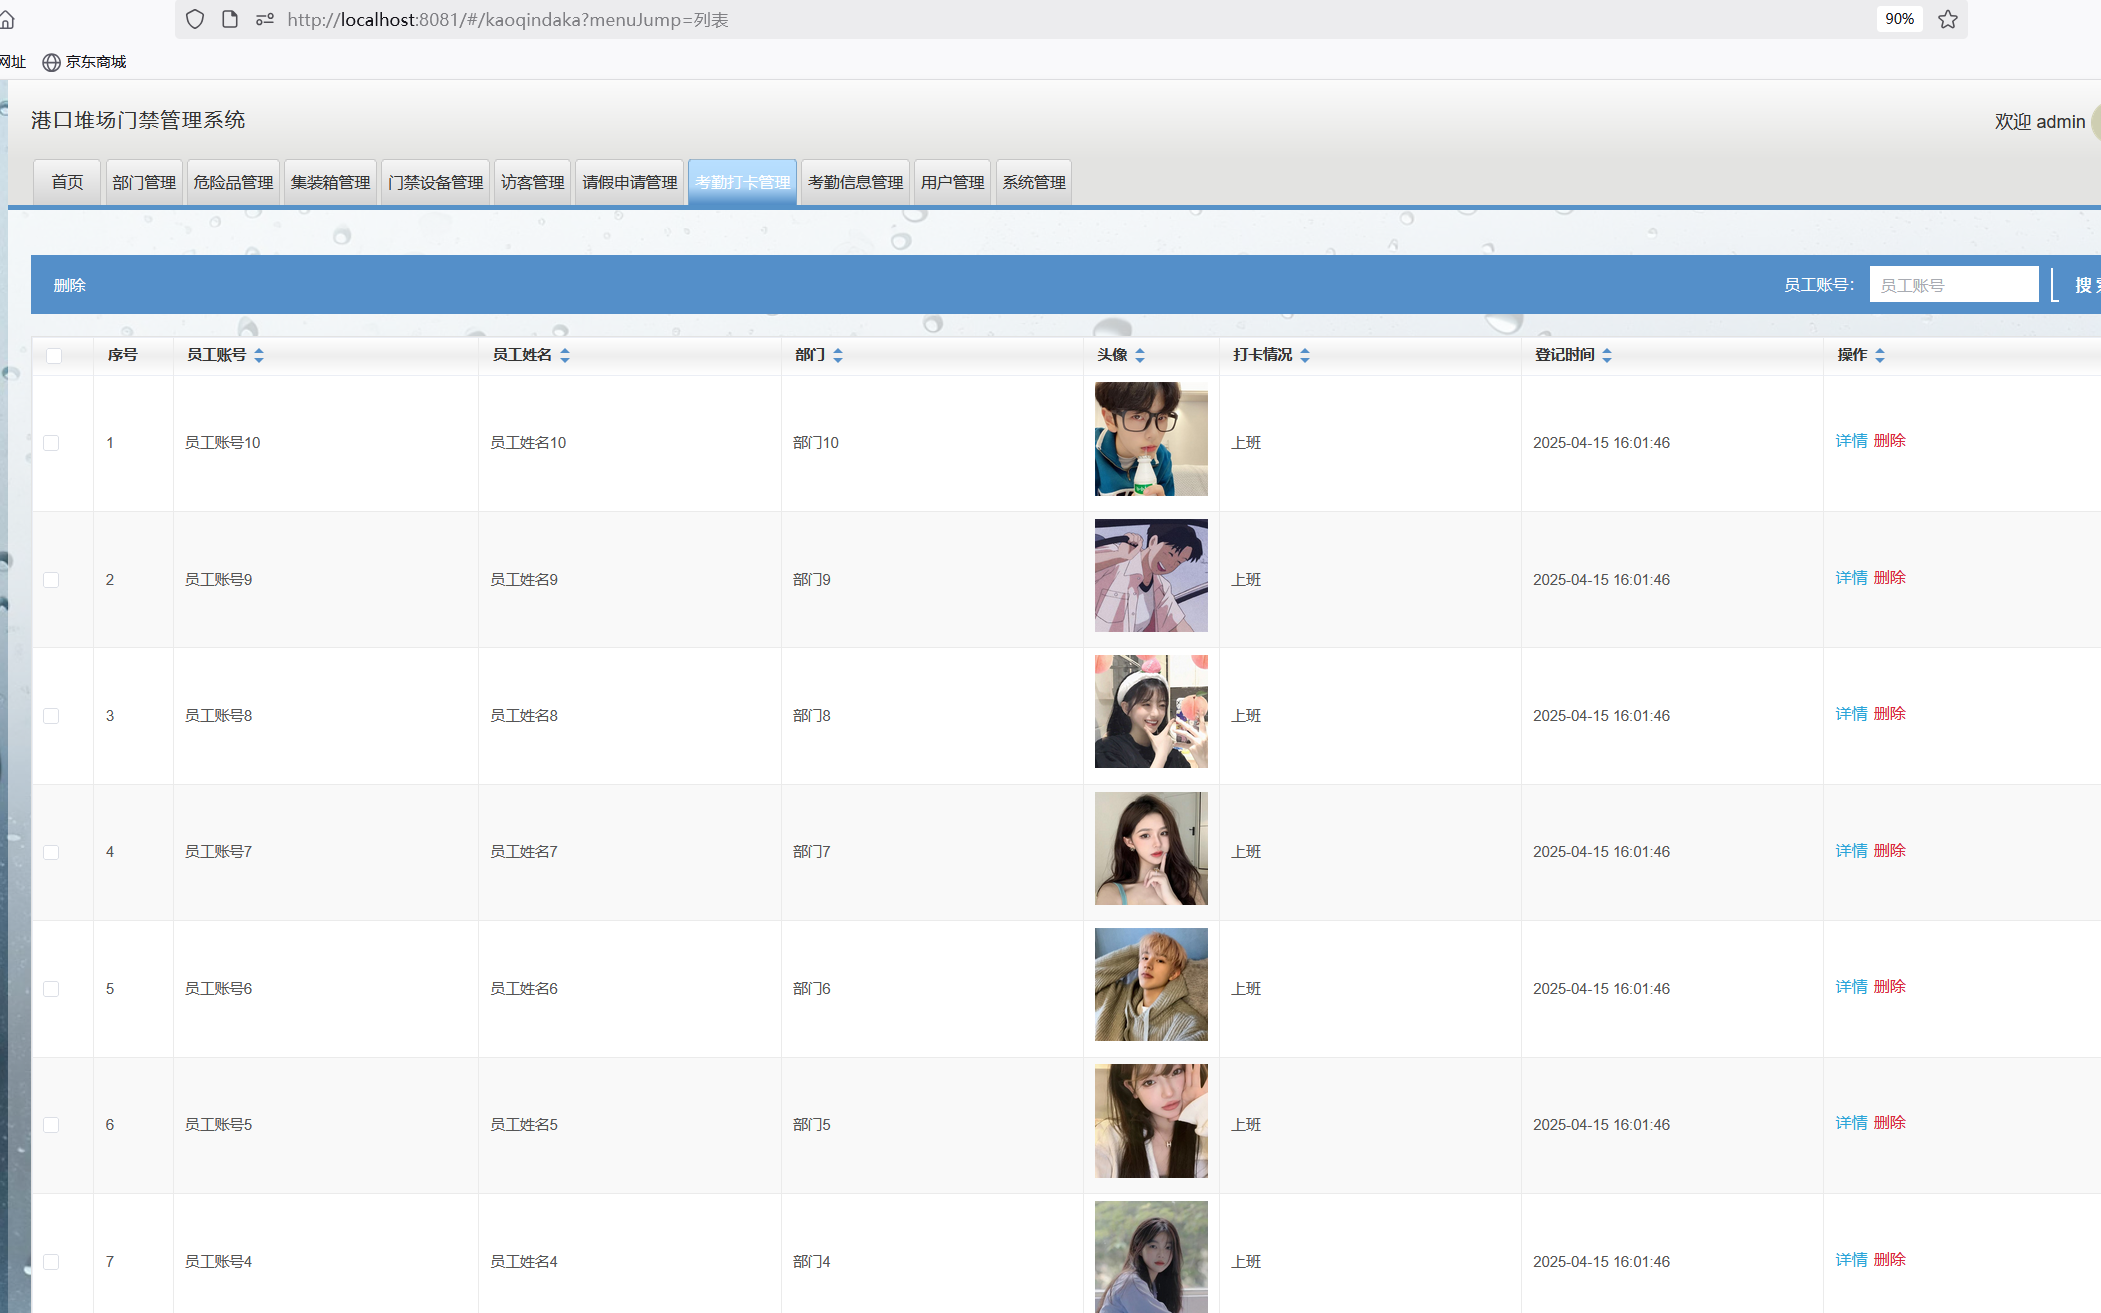Click the browser home icon

coord(7,19)
